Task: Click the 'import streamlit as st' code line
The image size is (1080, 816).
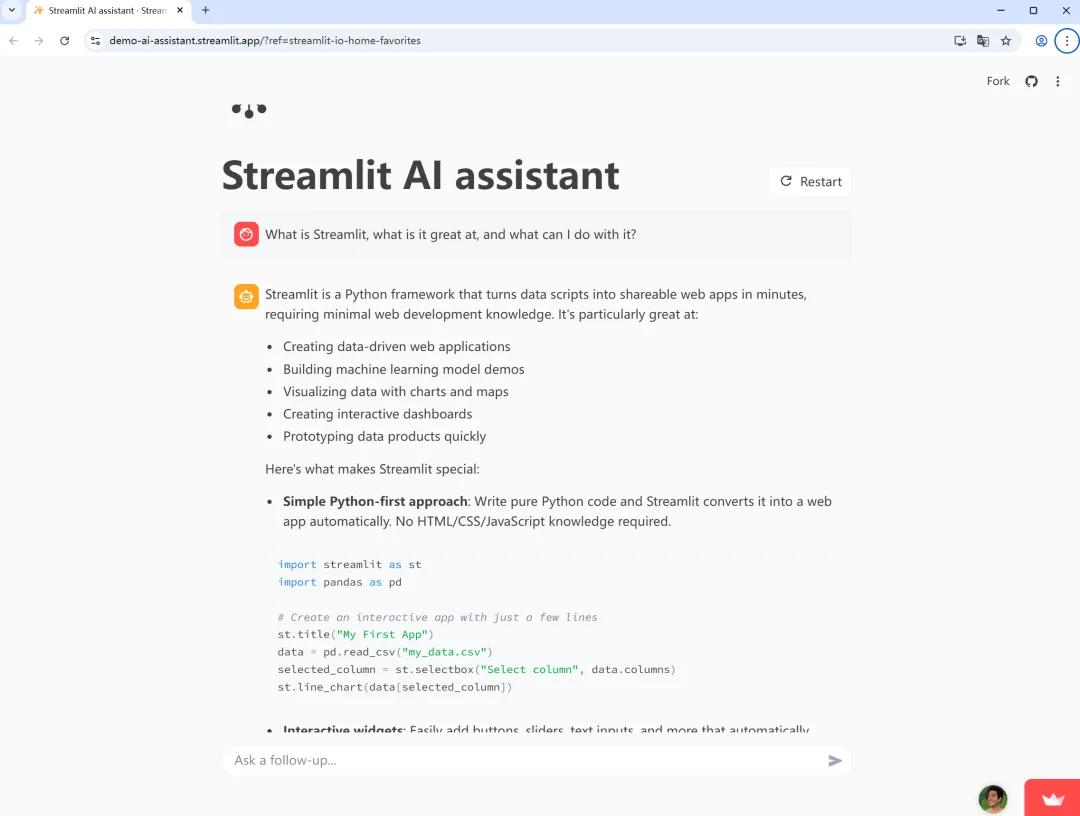Action: click(x=349, y=565)
